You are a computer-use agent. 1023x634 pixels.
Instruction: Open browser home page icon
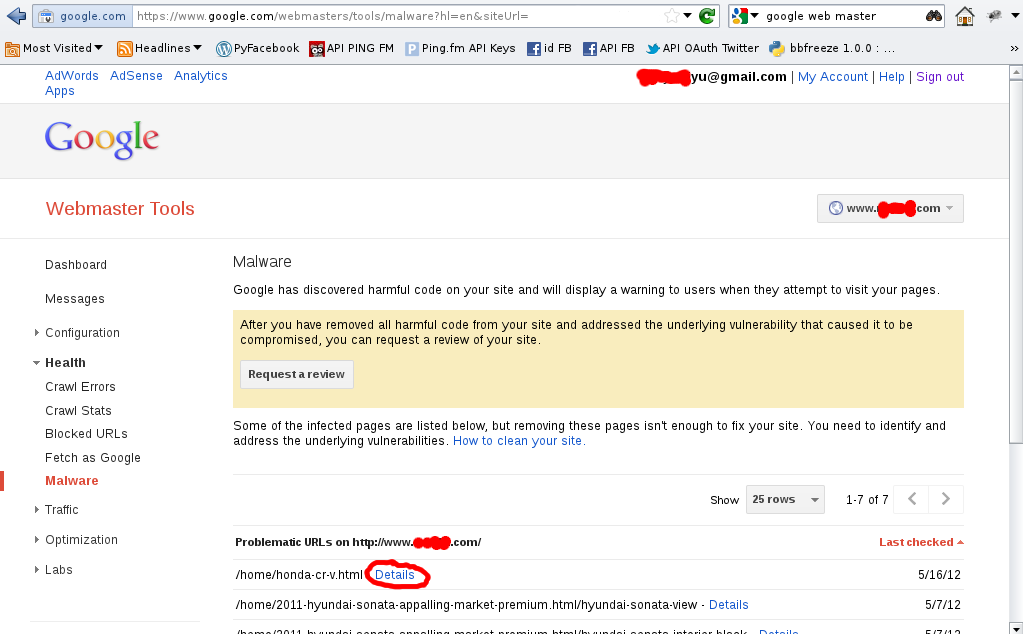coord(964,16)
